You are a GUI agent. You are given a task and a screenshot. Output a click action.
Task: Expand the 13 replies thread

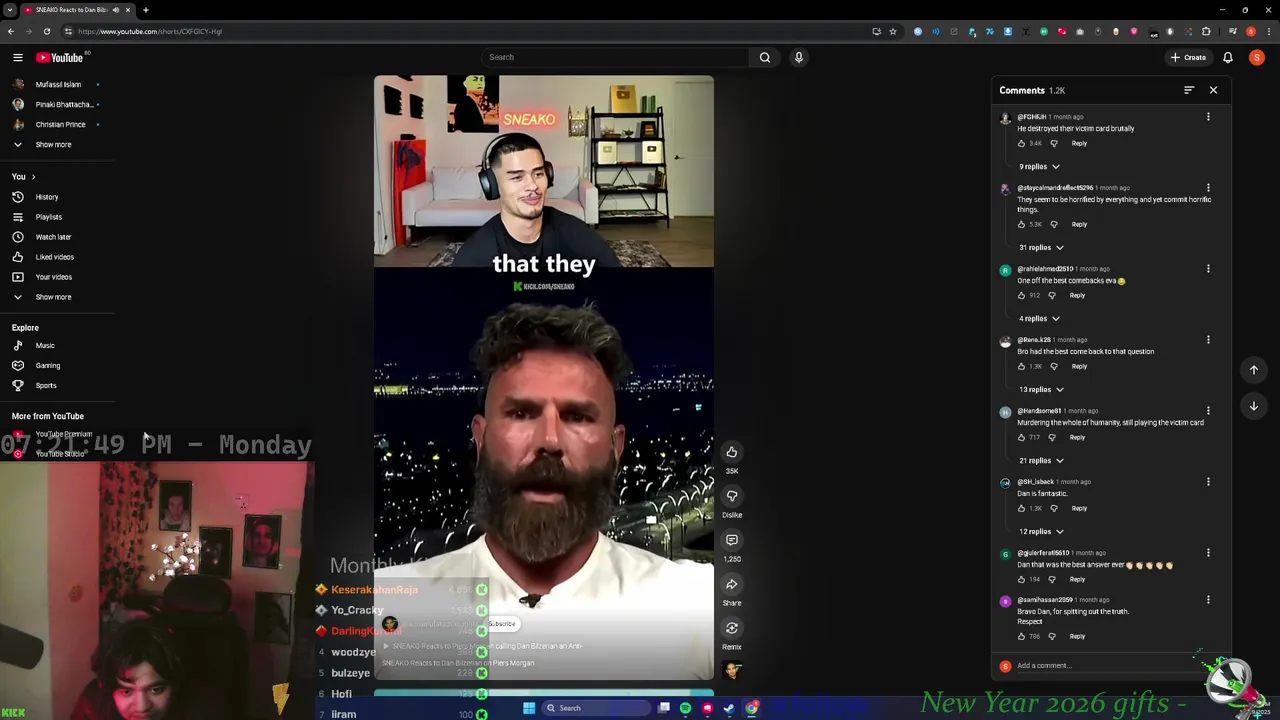pos(1041,389)
